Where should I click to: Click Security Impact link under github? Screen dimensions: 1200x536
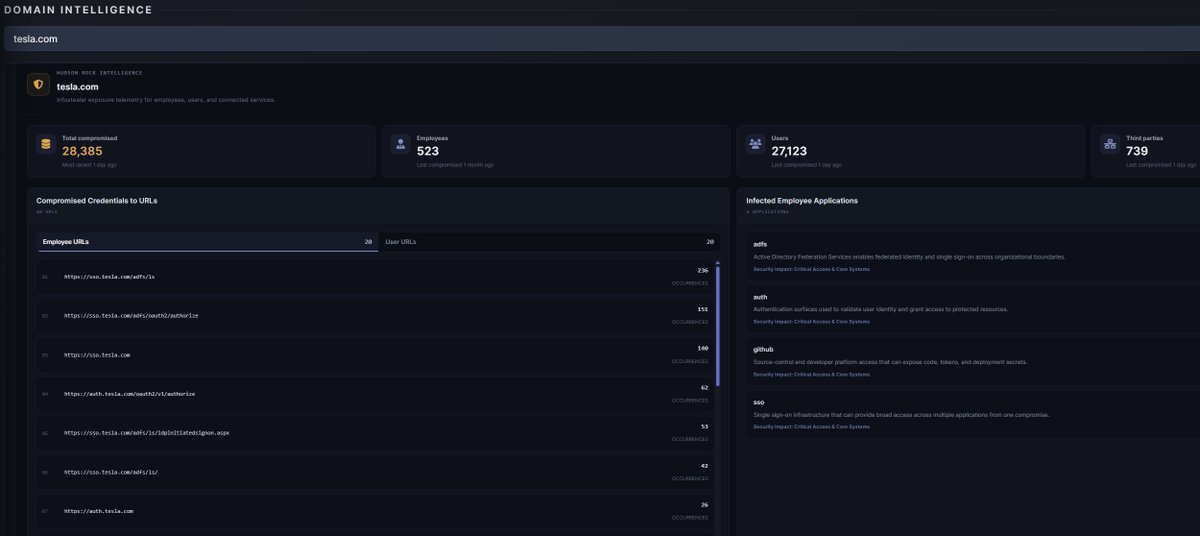[x=811, y=374]
